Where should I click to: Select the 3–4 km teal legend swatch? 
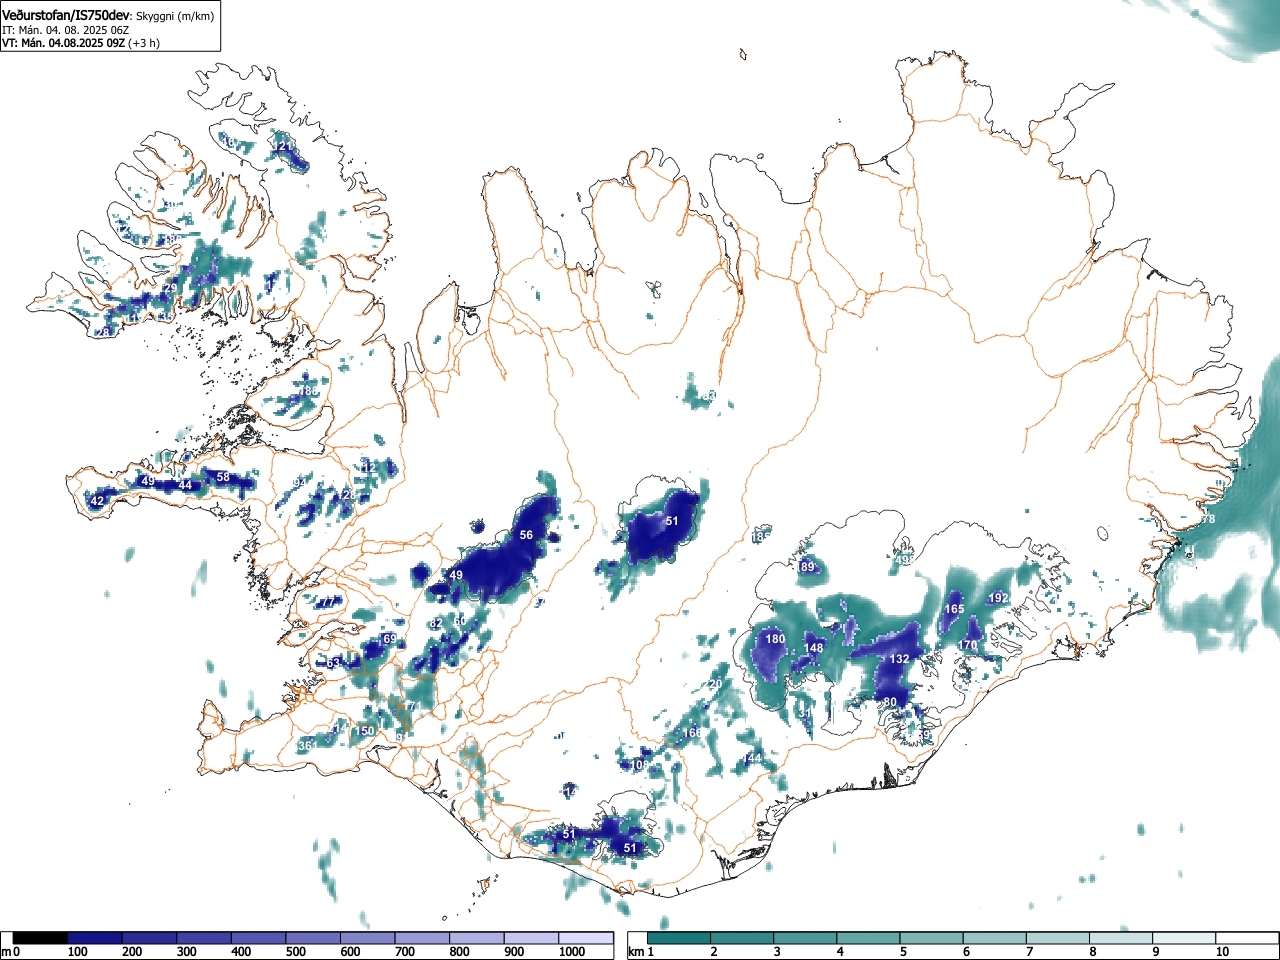(805, 938)
